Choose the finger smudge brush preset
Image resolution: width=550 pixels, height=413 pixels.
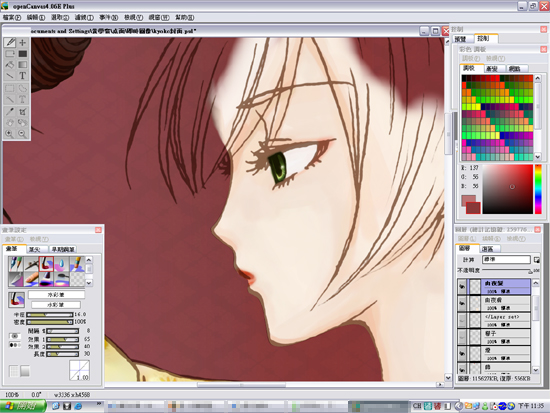click(31, 279)
